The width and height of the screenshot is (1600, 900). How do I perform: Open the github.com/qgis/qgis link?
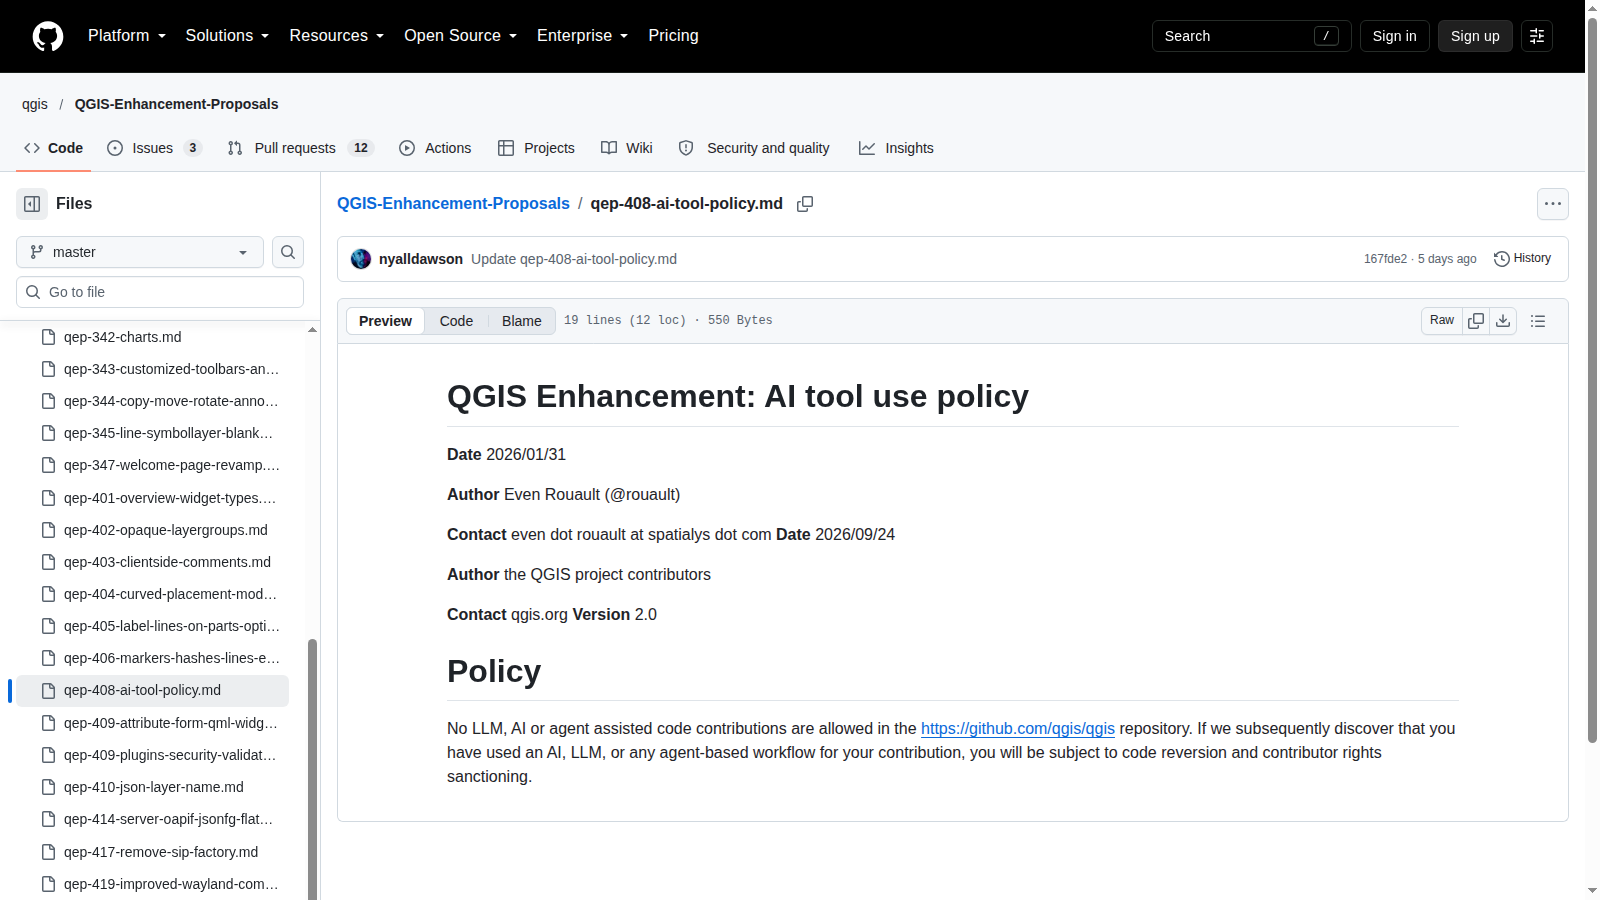[x=1017, y=729]
